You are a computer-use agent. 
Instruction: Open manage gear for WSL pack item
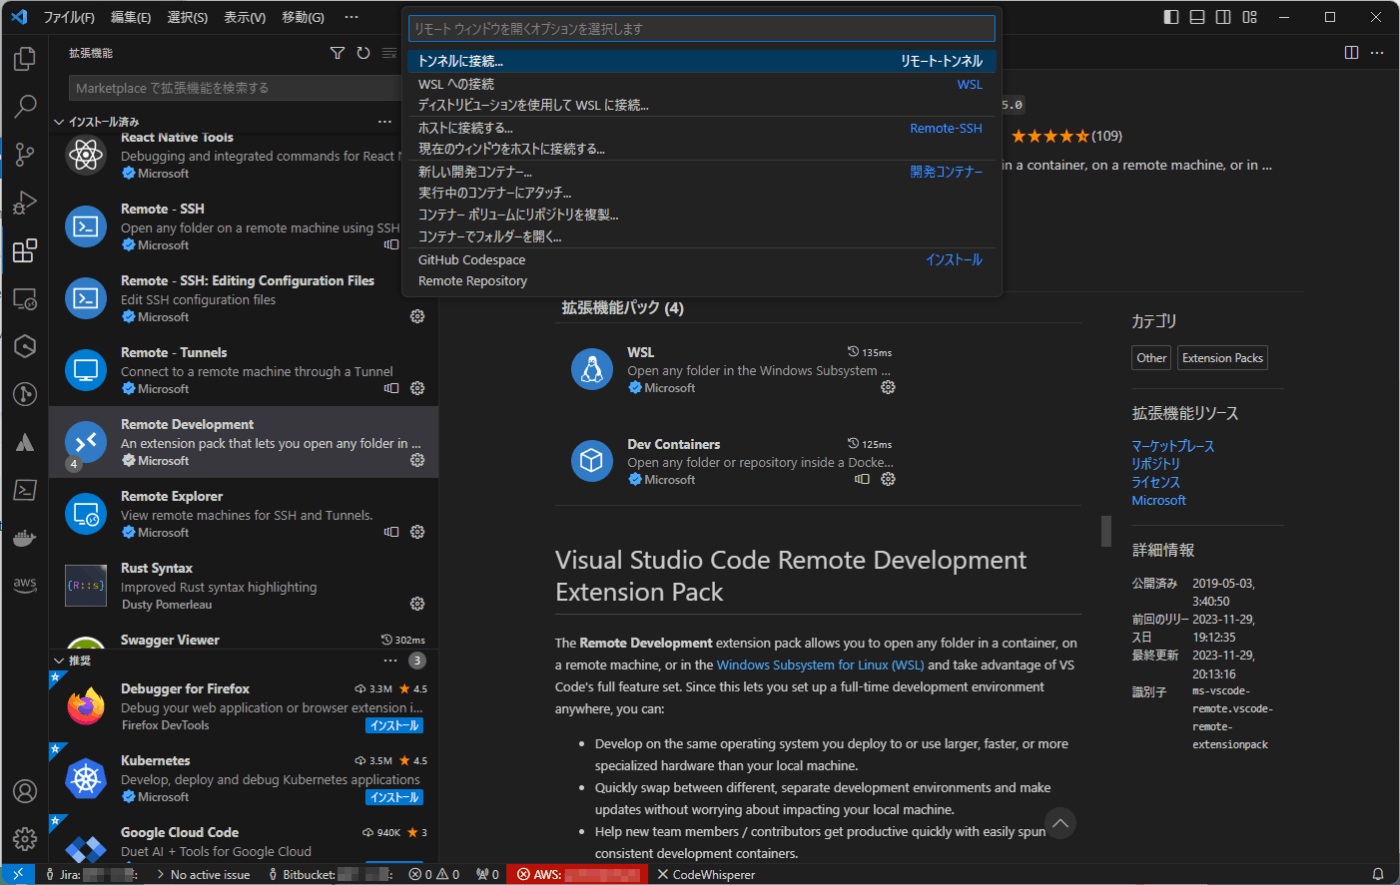(888, 387)
